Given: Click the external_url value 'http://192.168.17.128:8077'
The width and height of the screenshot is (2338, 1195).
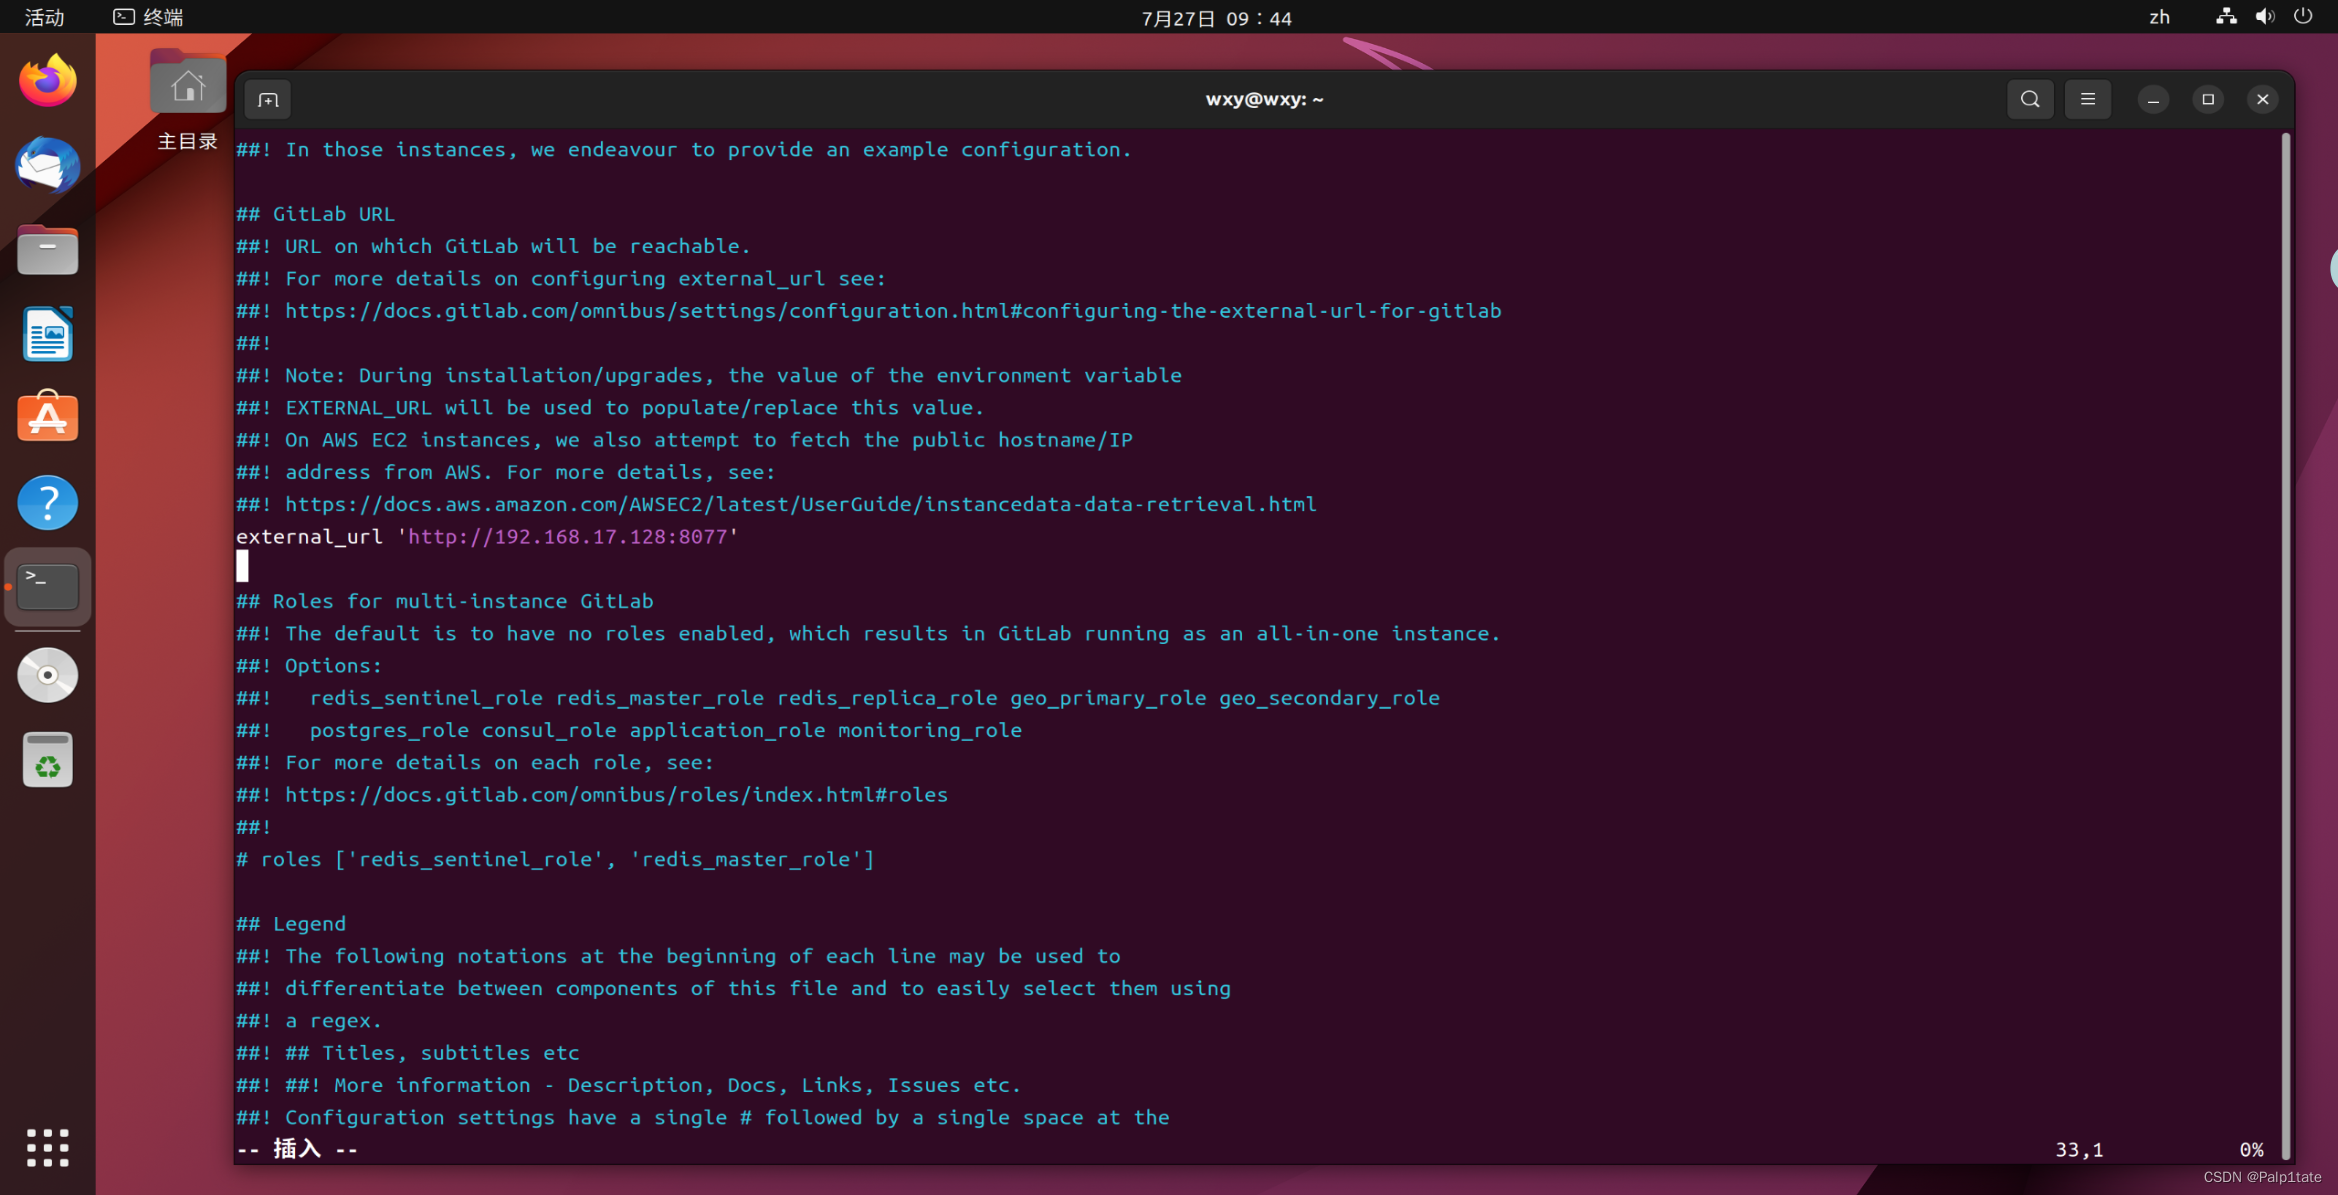Looking at the screenshot, I should coord(568,537).
